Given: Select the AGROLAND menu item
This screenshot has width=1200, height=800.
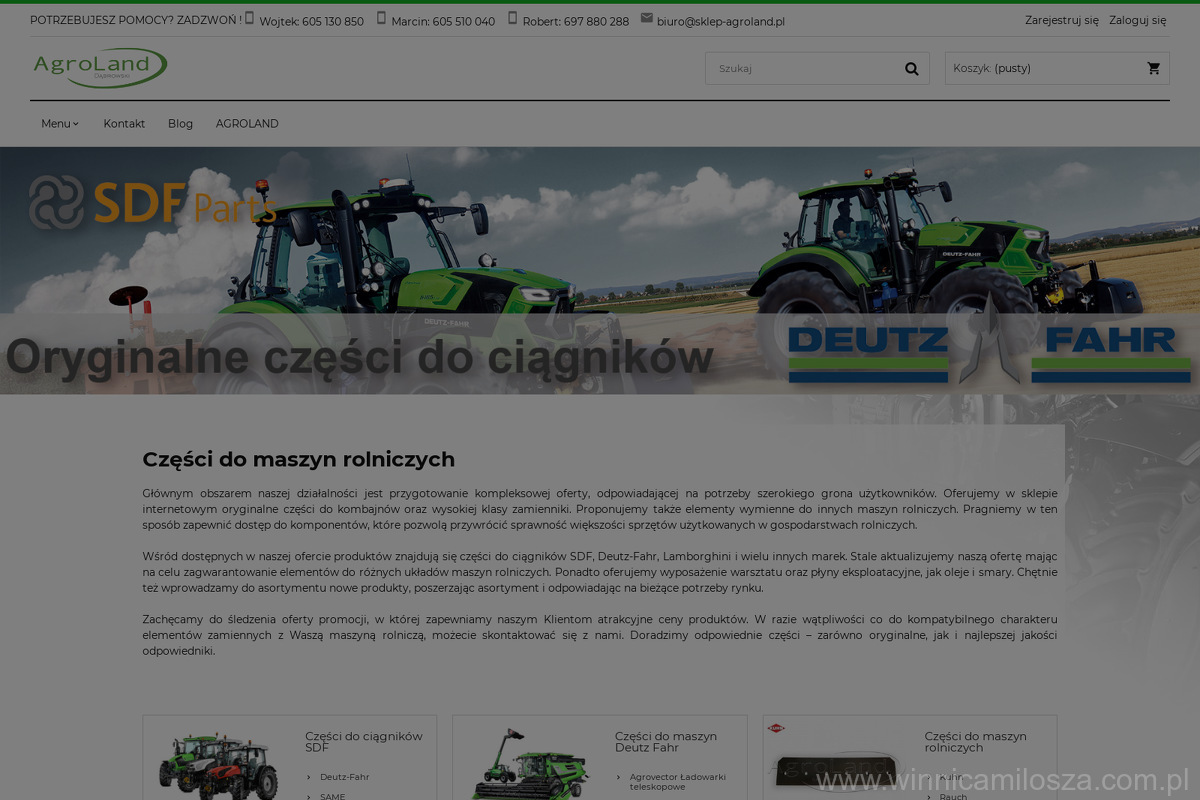Looking at the screenshot, I should tap(247, 124).
